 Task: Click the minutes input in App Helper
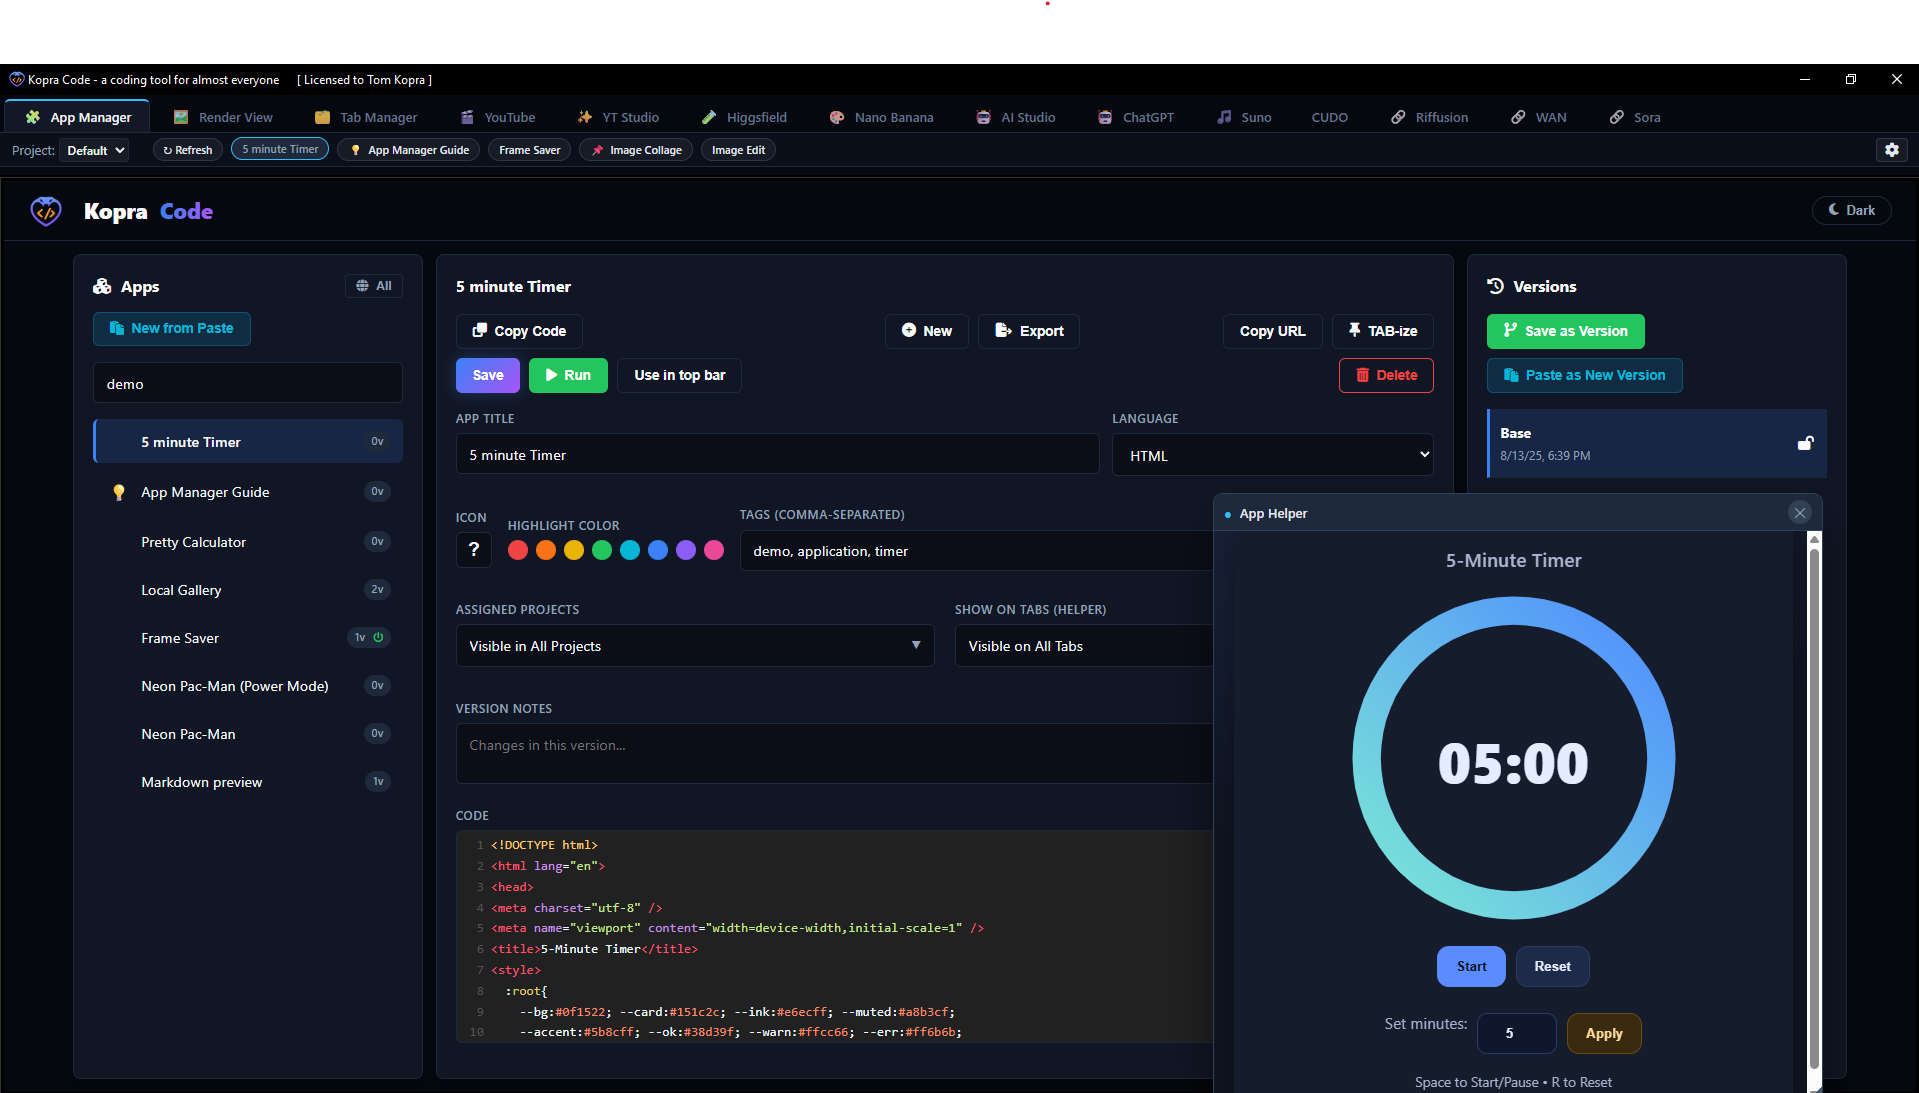click(x=1515, y=1033)
